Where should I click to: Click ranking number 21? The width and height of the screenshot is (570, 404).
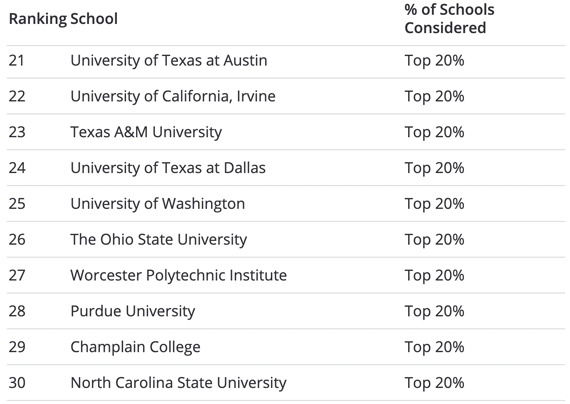click(17, 60)
